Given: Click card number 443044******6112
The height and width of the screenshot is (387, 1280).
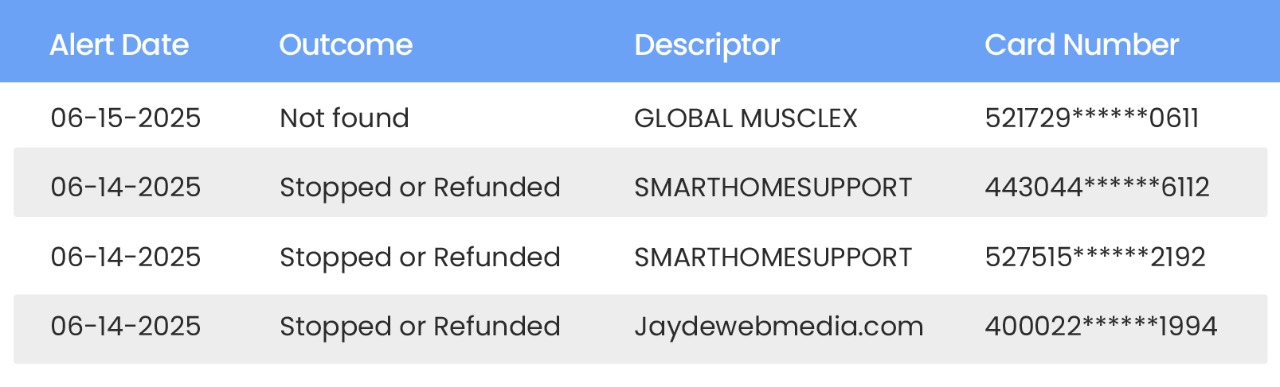Looking at the screenshot, I should click(1097, 187).
